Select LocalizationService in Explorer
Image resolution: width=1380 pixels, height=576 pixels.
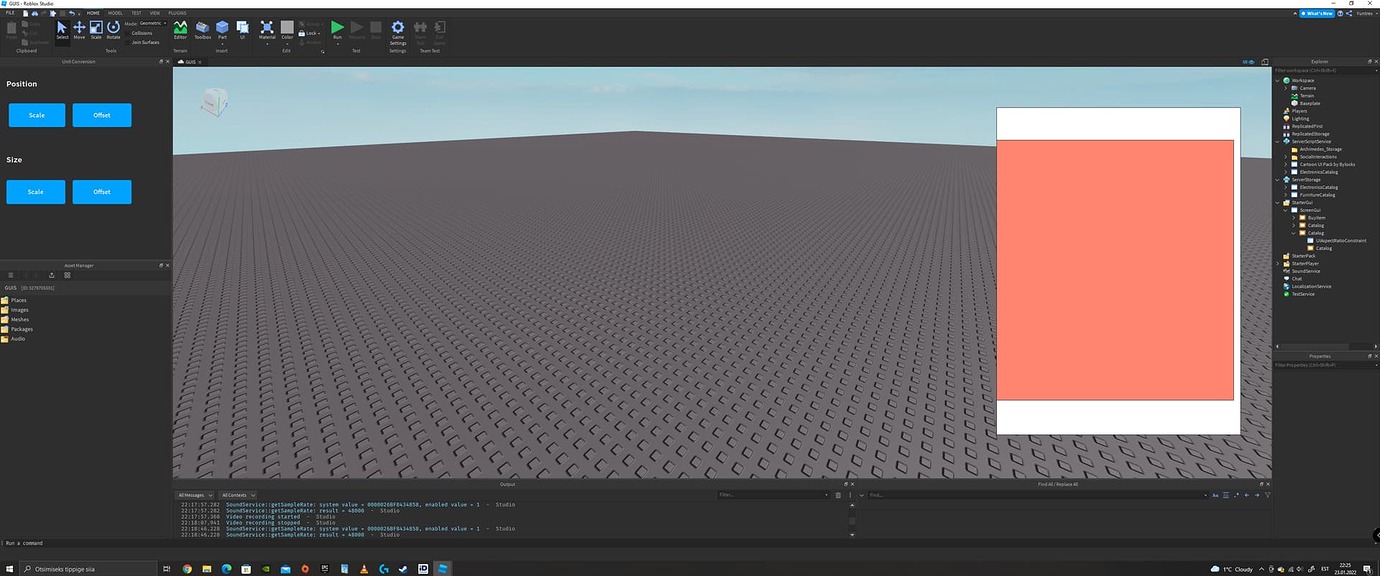1311,286
